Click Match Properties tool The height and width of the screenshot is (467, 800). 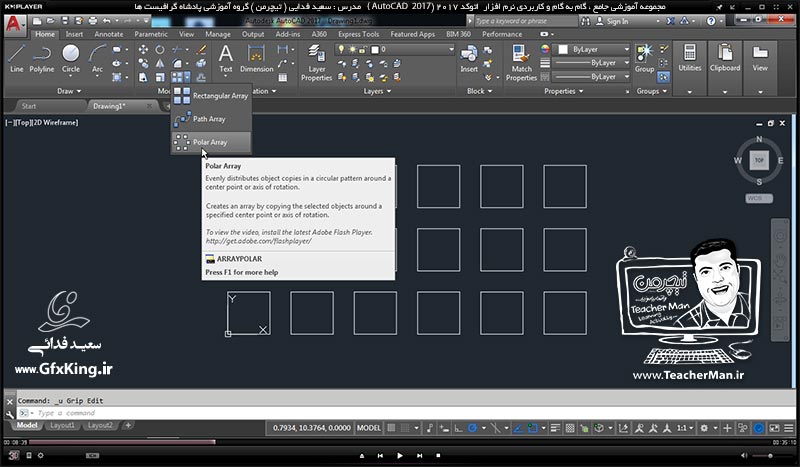[x=521, y=62]
